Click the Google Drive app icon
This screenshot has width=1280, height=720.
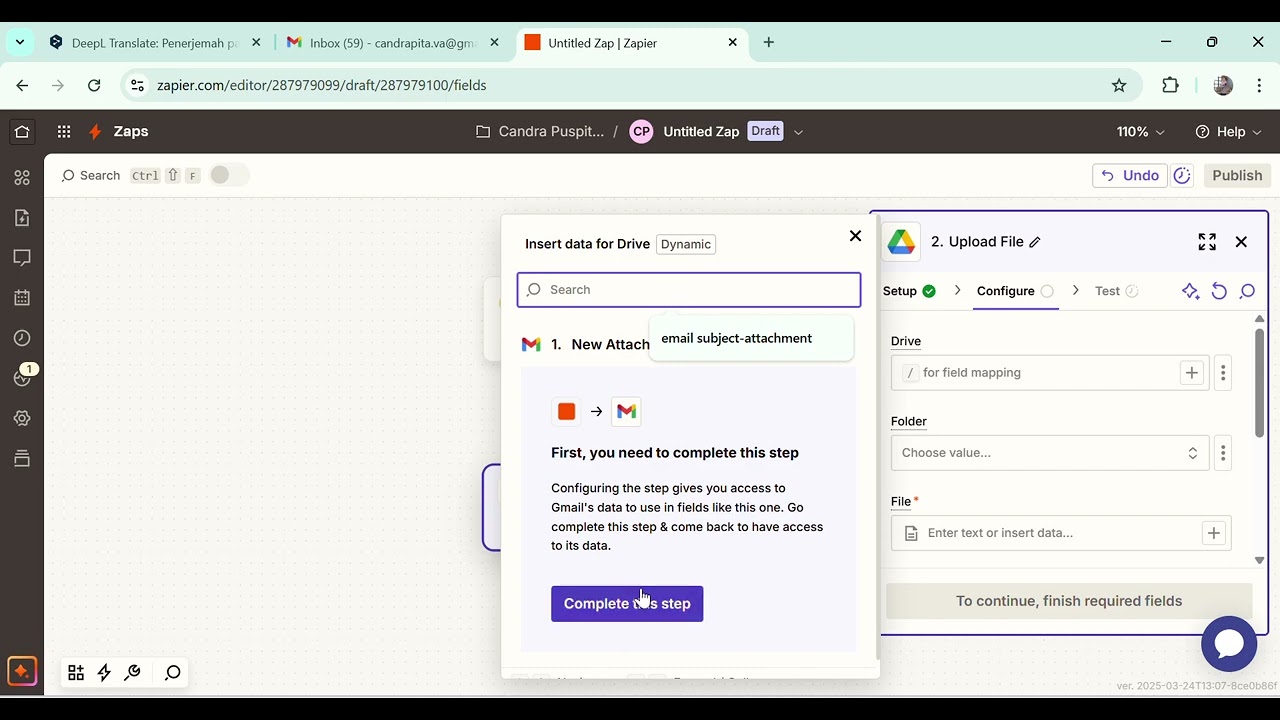[x=901, y=242]
